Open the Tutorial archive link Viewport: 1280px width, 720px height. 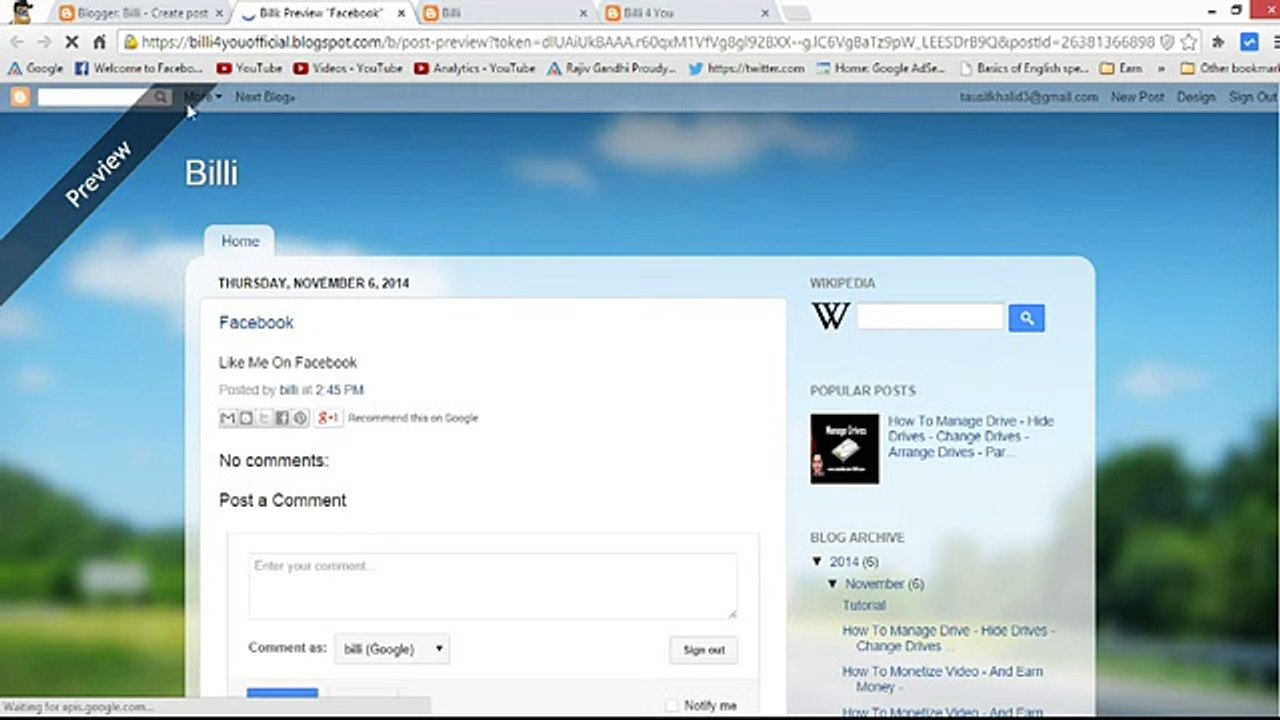(864, 605)
